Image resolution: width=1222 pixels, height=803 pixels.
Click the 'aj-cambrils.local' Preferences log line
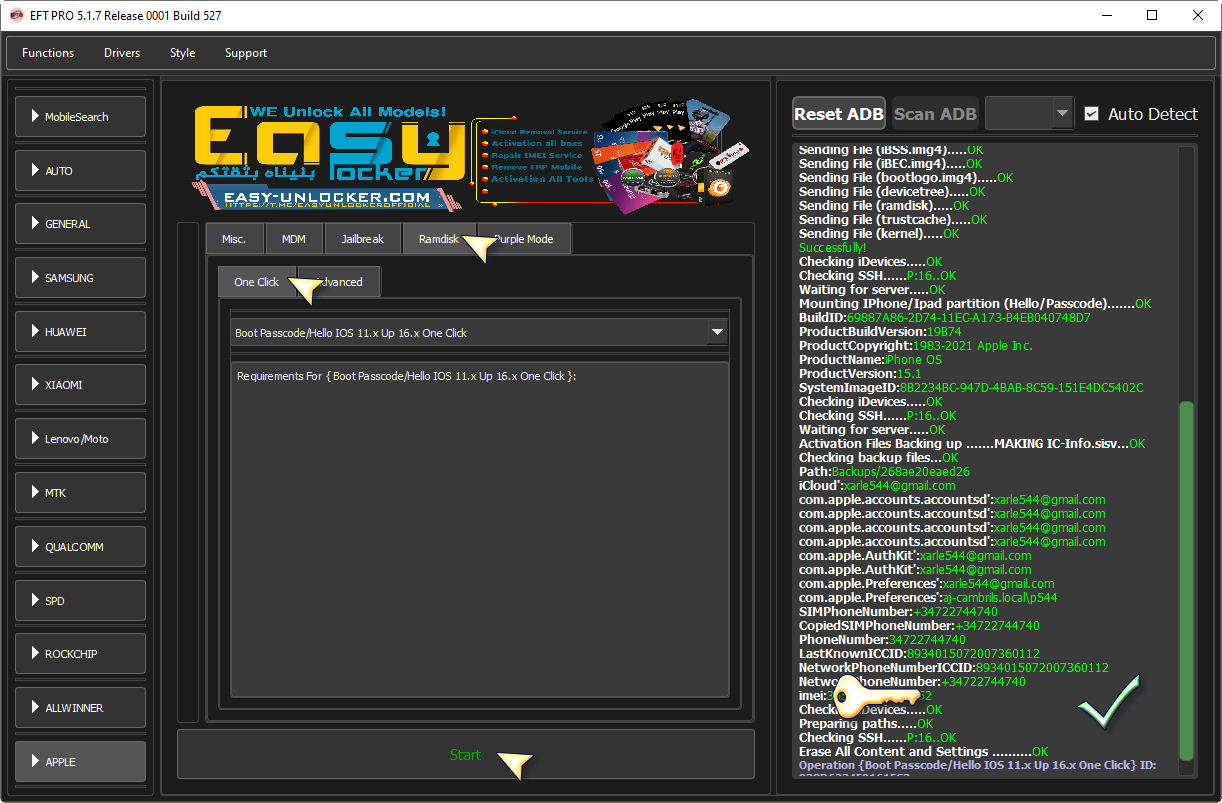coord(928,597)
